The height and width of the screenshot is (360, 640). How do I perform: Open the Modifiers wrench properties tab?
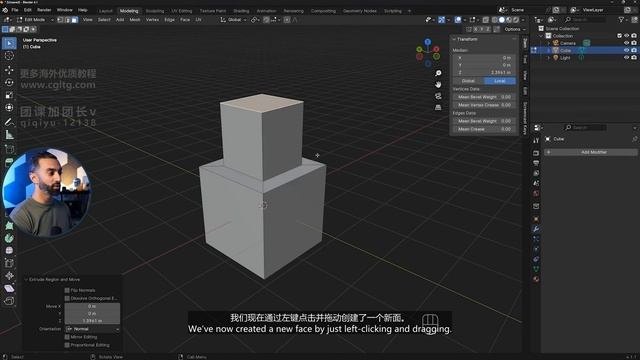[x=536, y=229]
